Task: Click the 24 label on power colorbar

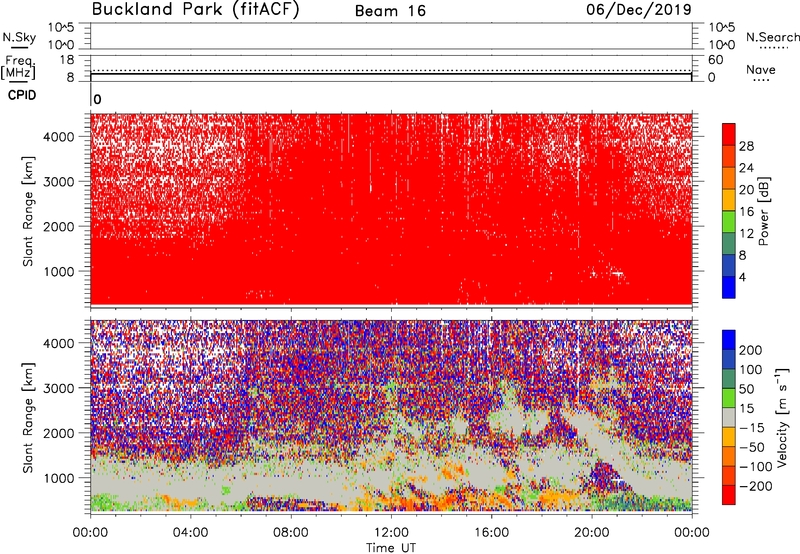Action: pos(746,168)
